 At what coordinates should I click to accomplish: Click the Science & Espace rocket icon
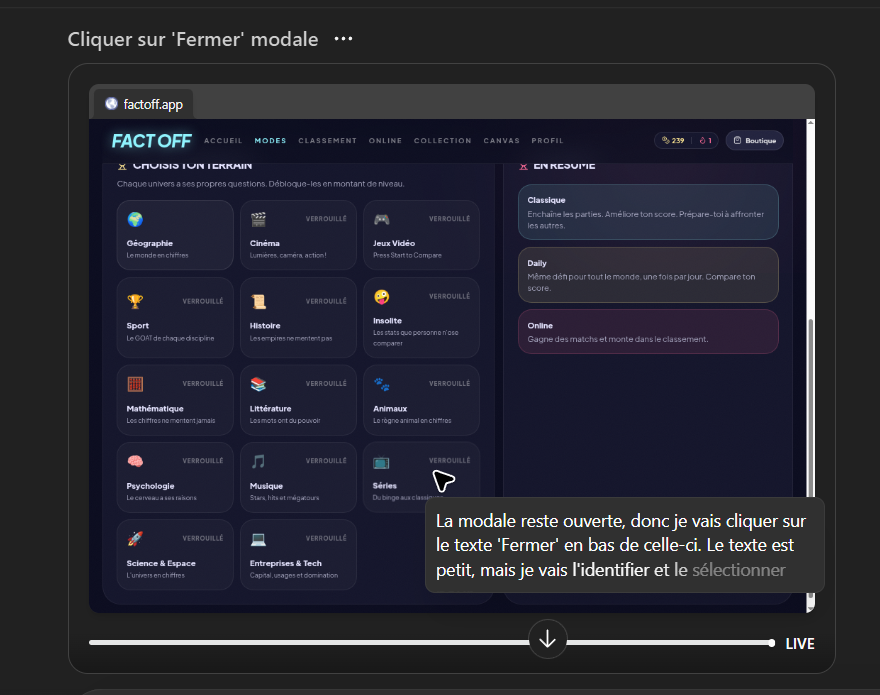pos(135,539)
